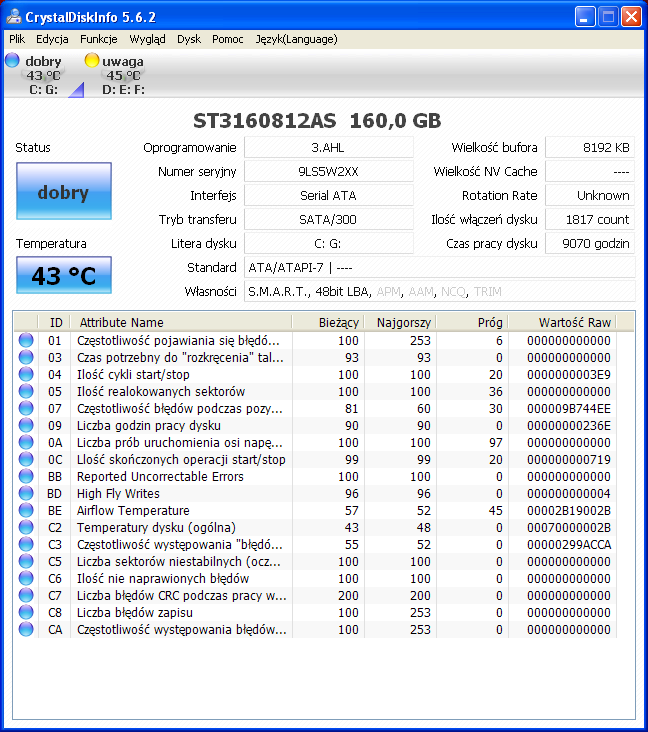
Task: Click the Własności features field
Action: click(440, 291)
